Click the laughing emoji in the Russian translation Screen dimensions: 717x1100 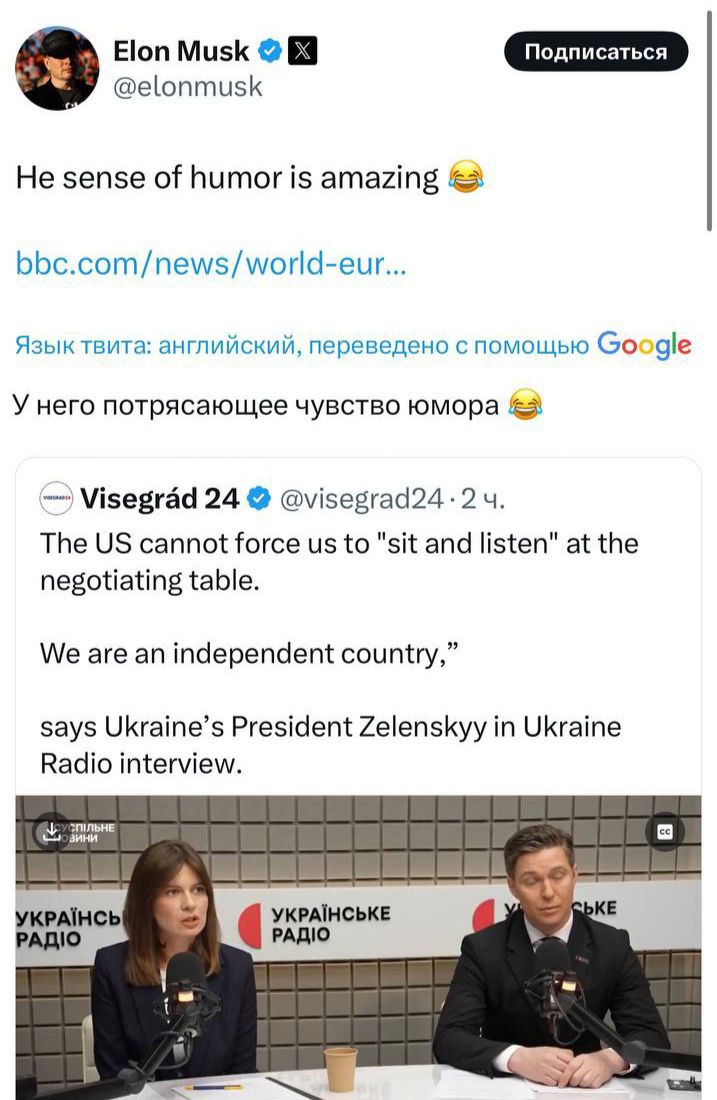point(525,405)
